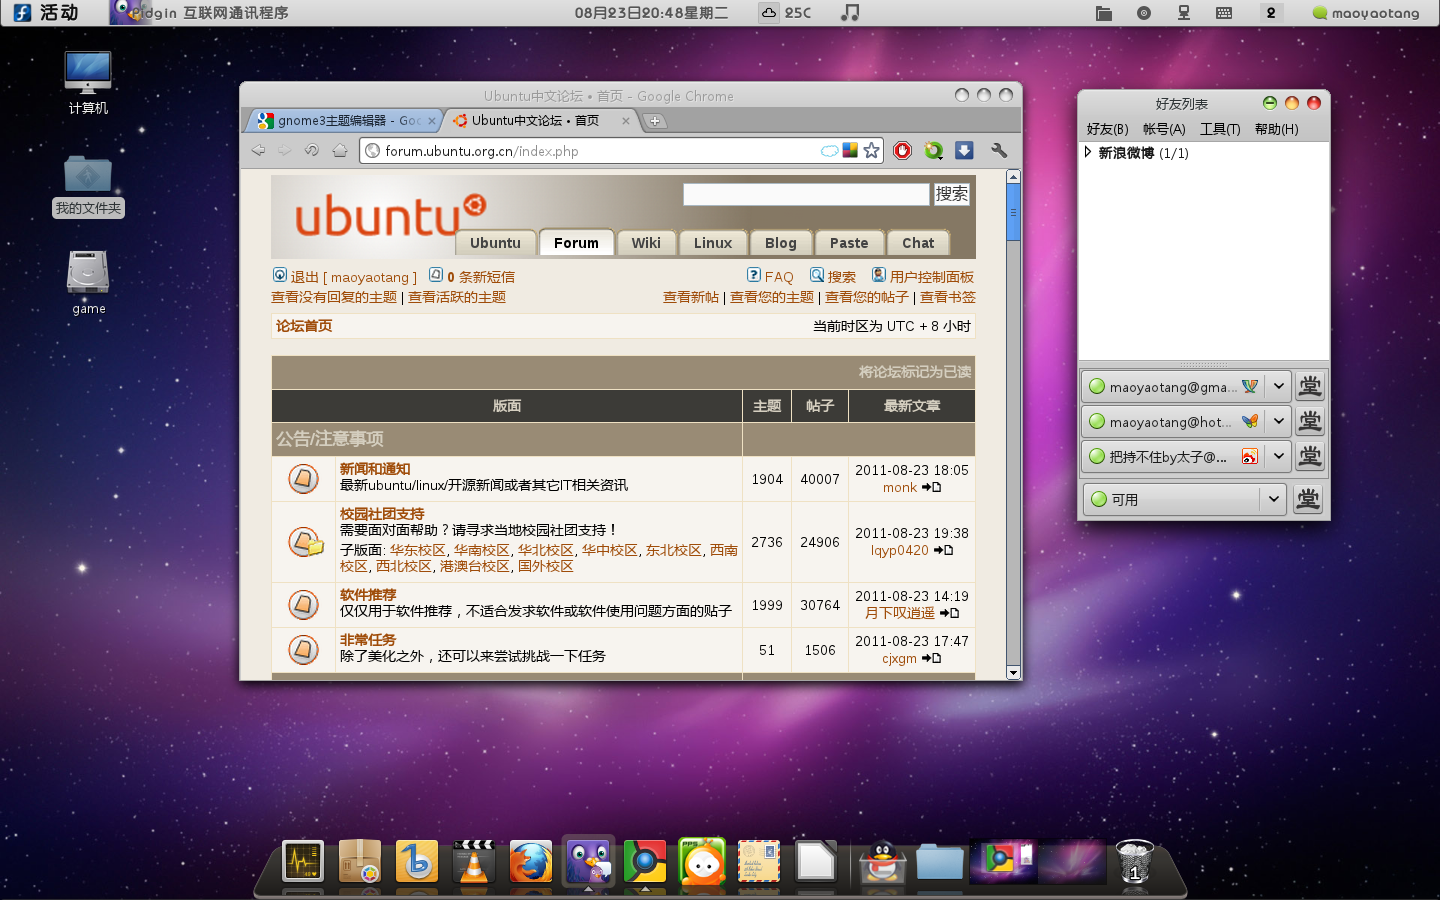Image resolution: width=1440 pixels, height=900 pixels.
Task: Click 堂 button beside maoyaotang@gma... account
Action: coord(1309,386)
